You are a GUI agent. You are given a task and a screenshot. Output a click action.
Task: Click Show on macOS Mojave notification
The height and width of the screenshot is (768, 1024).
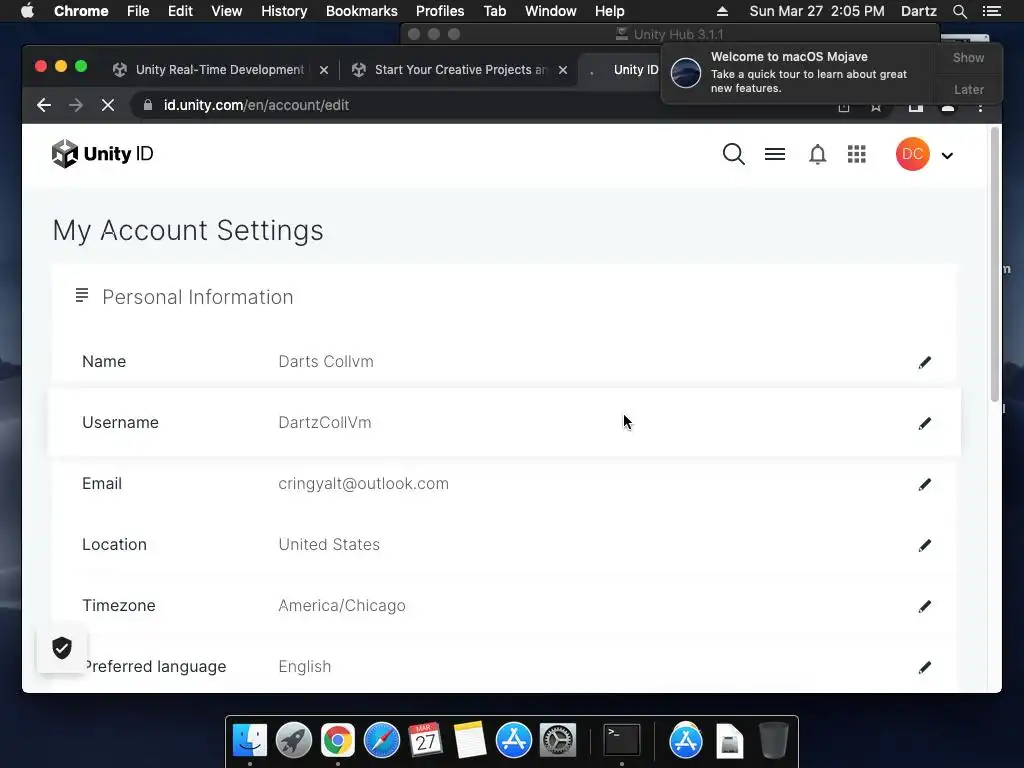tap(968, 57)
